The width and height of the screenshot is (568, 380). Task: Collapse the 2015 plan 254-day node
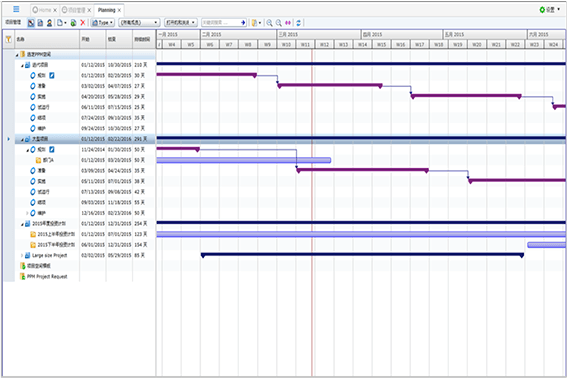point(22,224)
